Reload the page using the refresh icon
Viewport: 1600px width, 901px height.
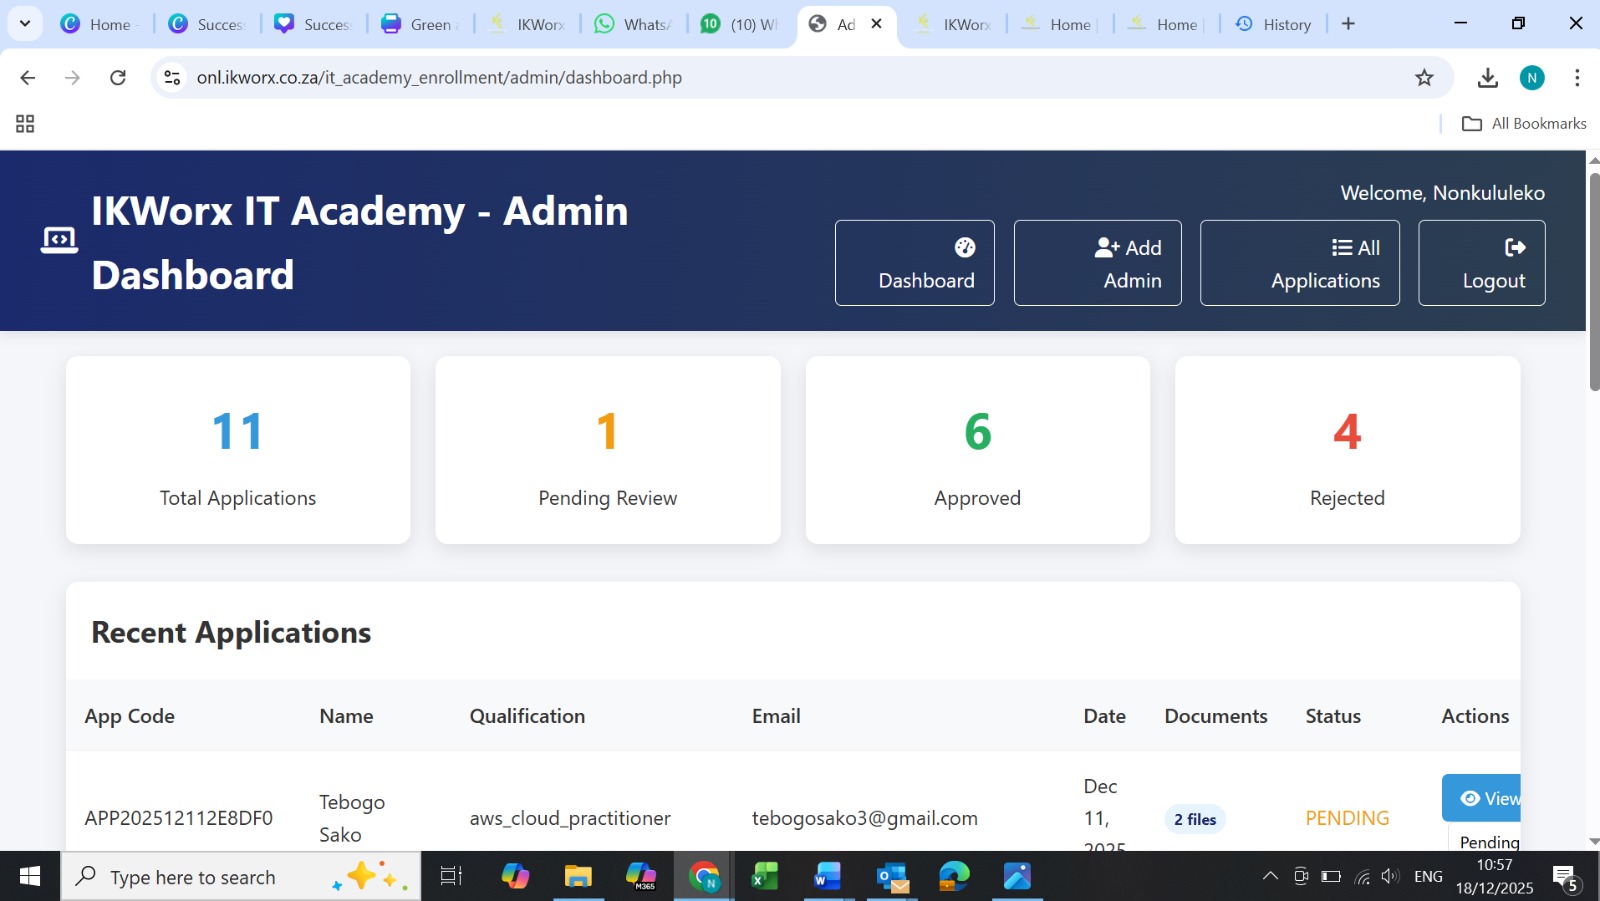[x=118, y=78]
